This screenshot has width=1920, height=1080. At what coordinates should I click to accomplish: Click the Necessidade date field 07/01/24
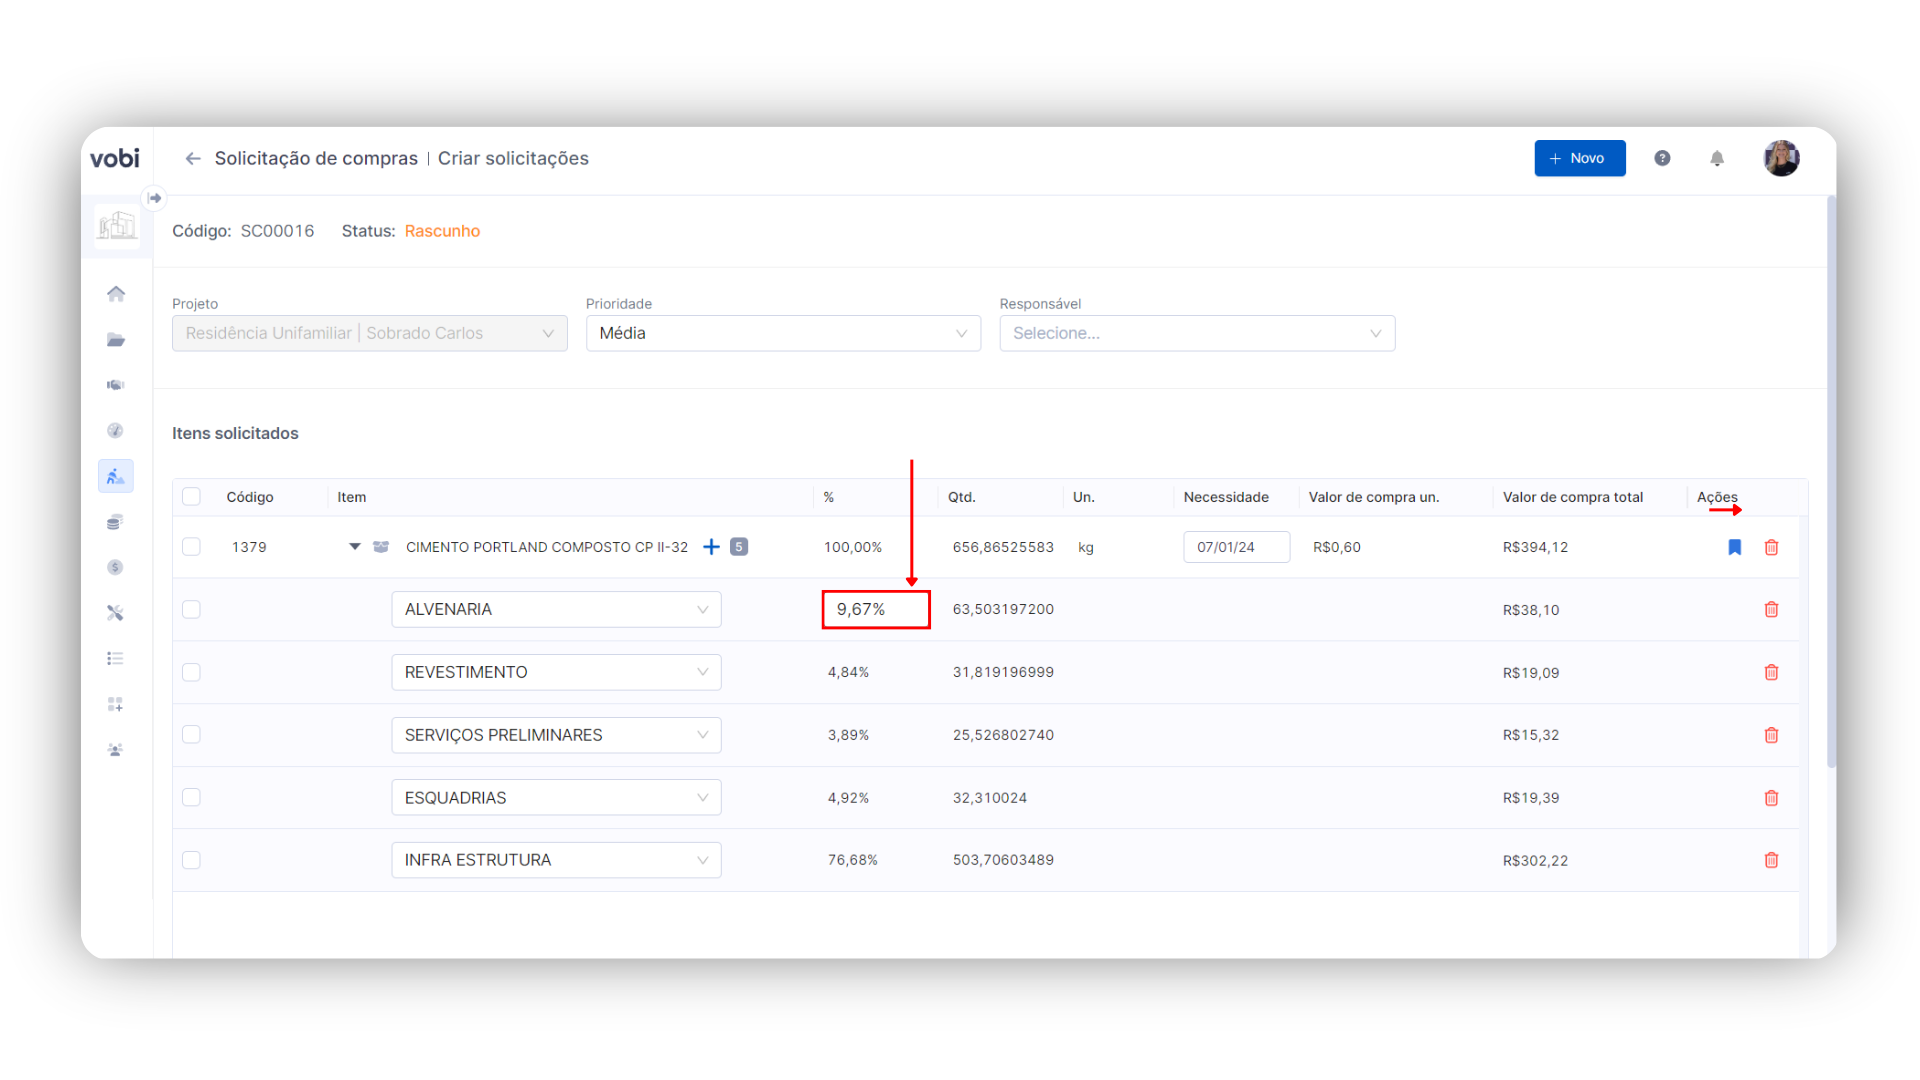(x=1235, y=547)
